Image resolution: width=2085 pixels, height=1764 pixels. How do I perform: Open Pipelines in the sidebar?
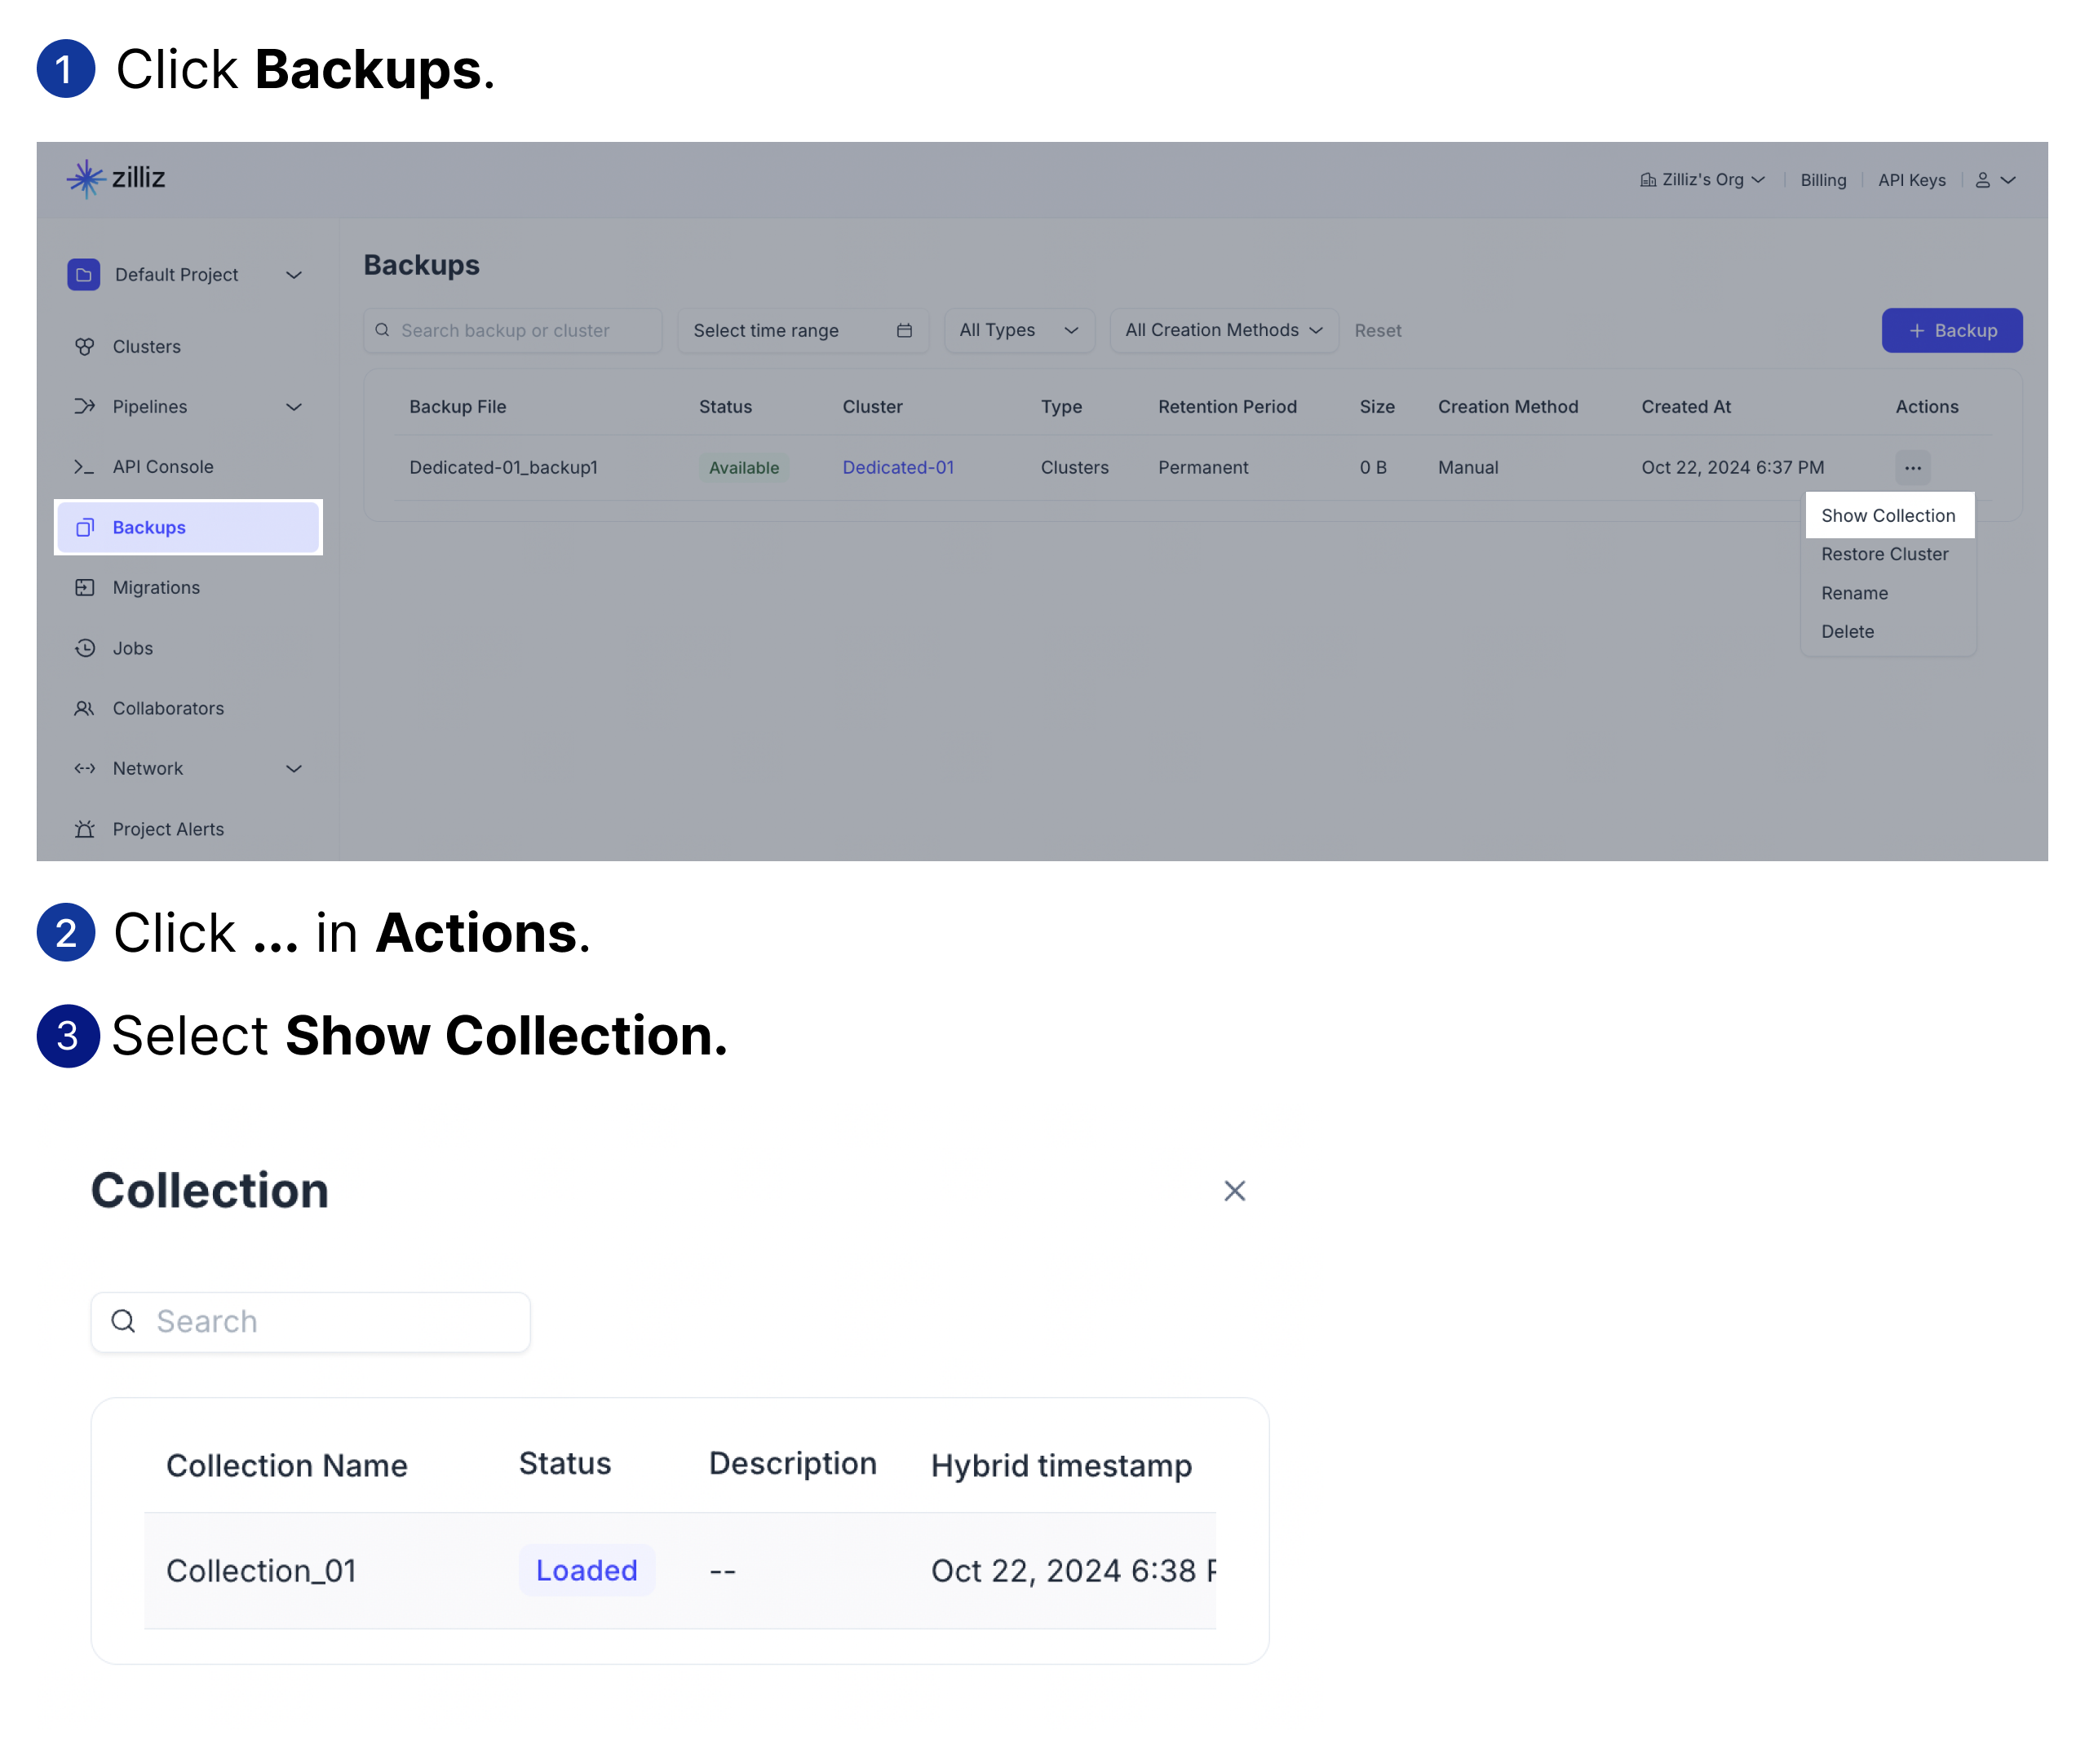(149, 407)
